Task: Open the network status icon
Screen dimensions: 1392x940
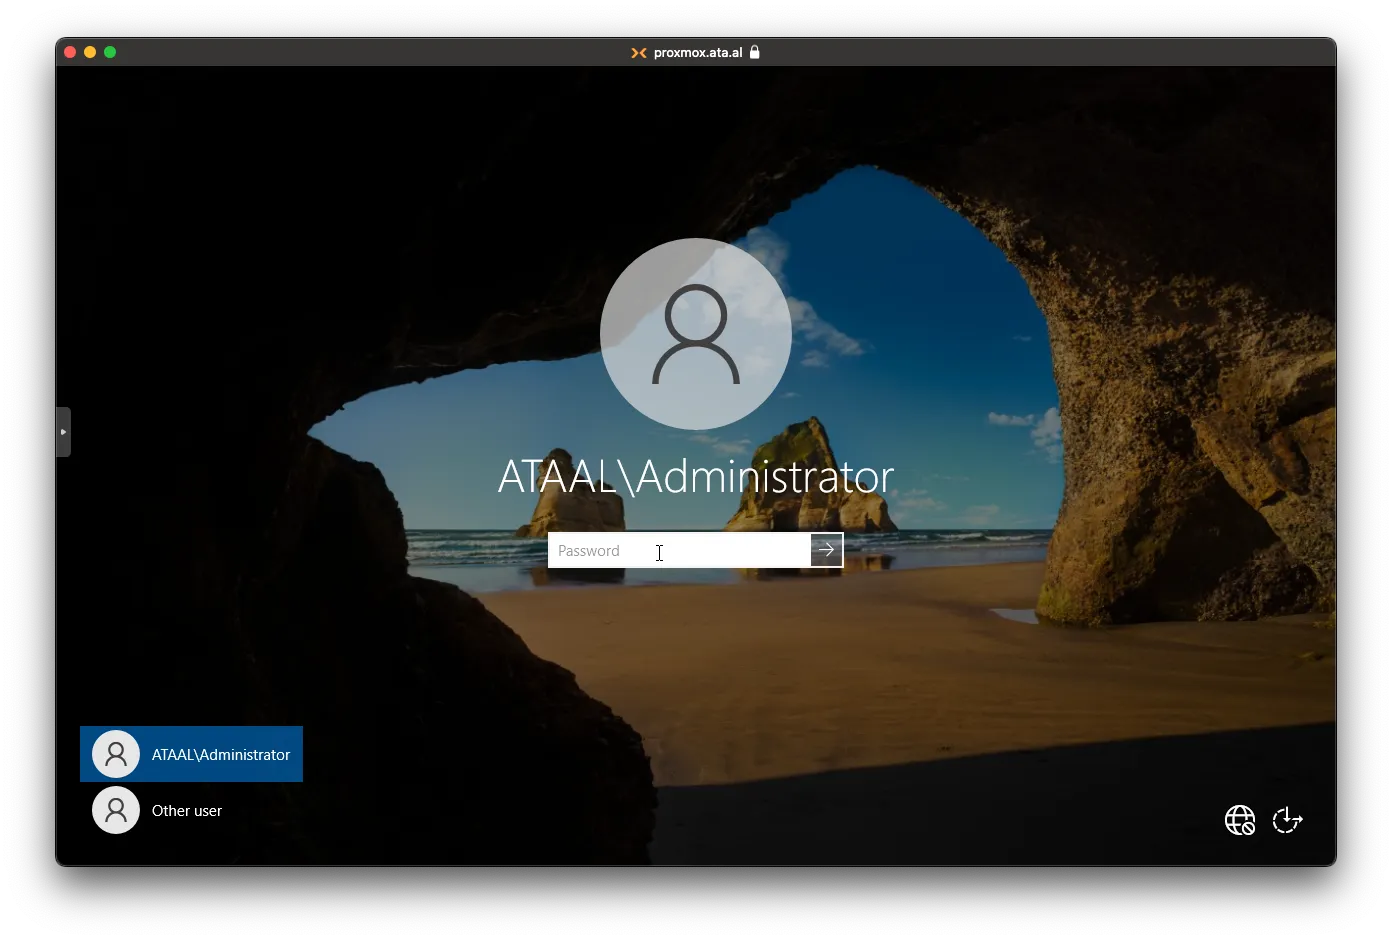Action: tap(1240, 820)
